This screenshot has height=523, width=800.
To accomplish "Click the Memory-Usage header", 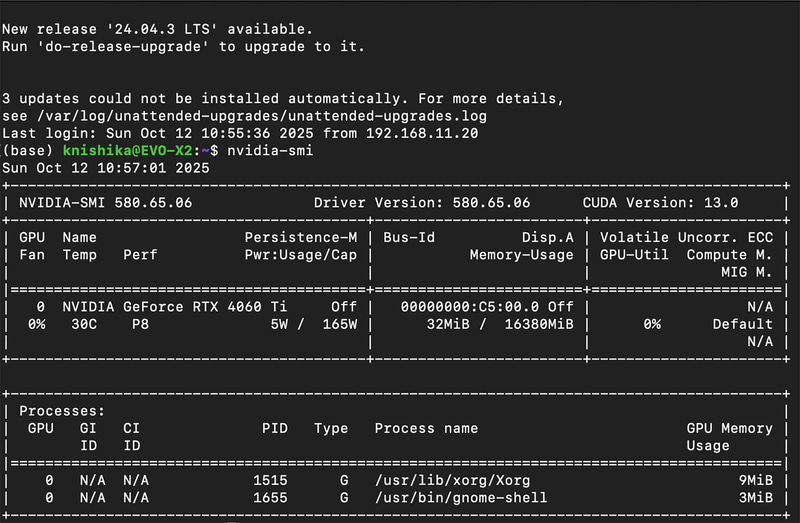I will click(521, 255).
